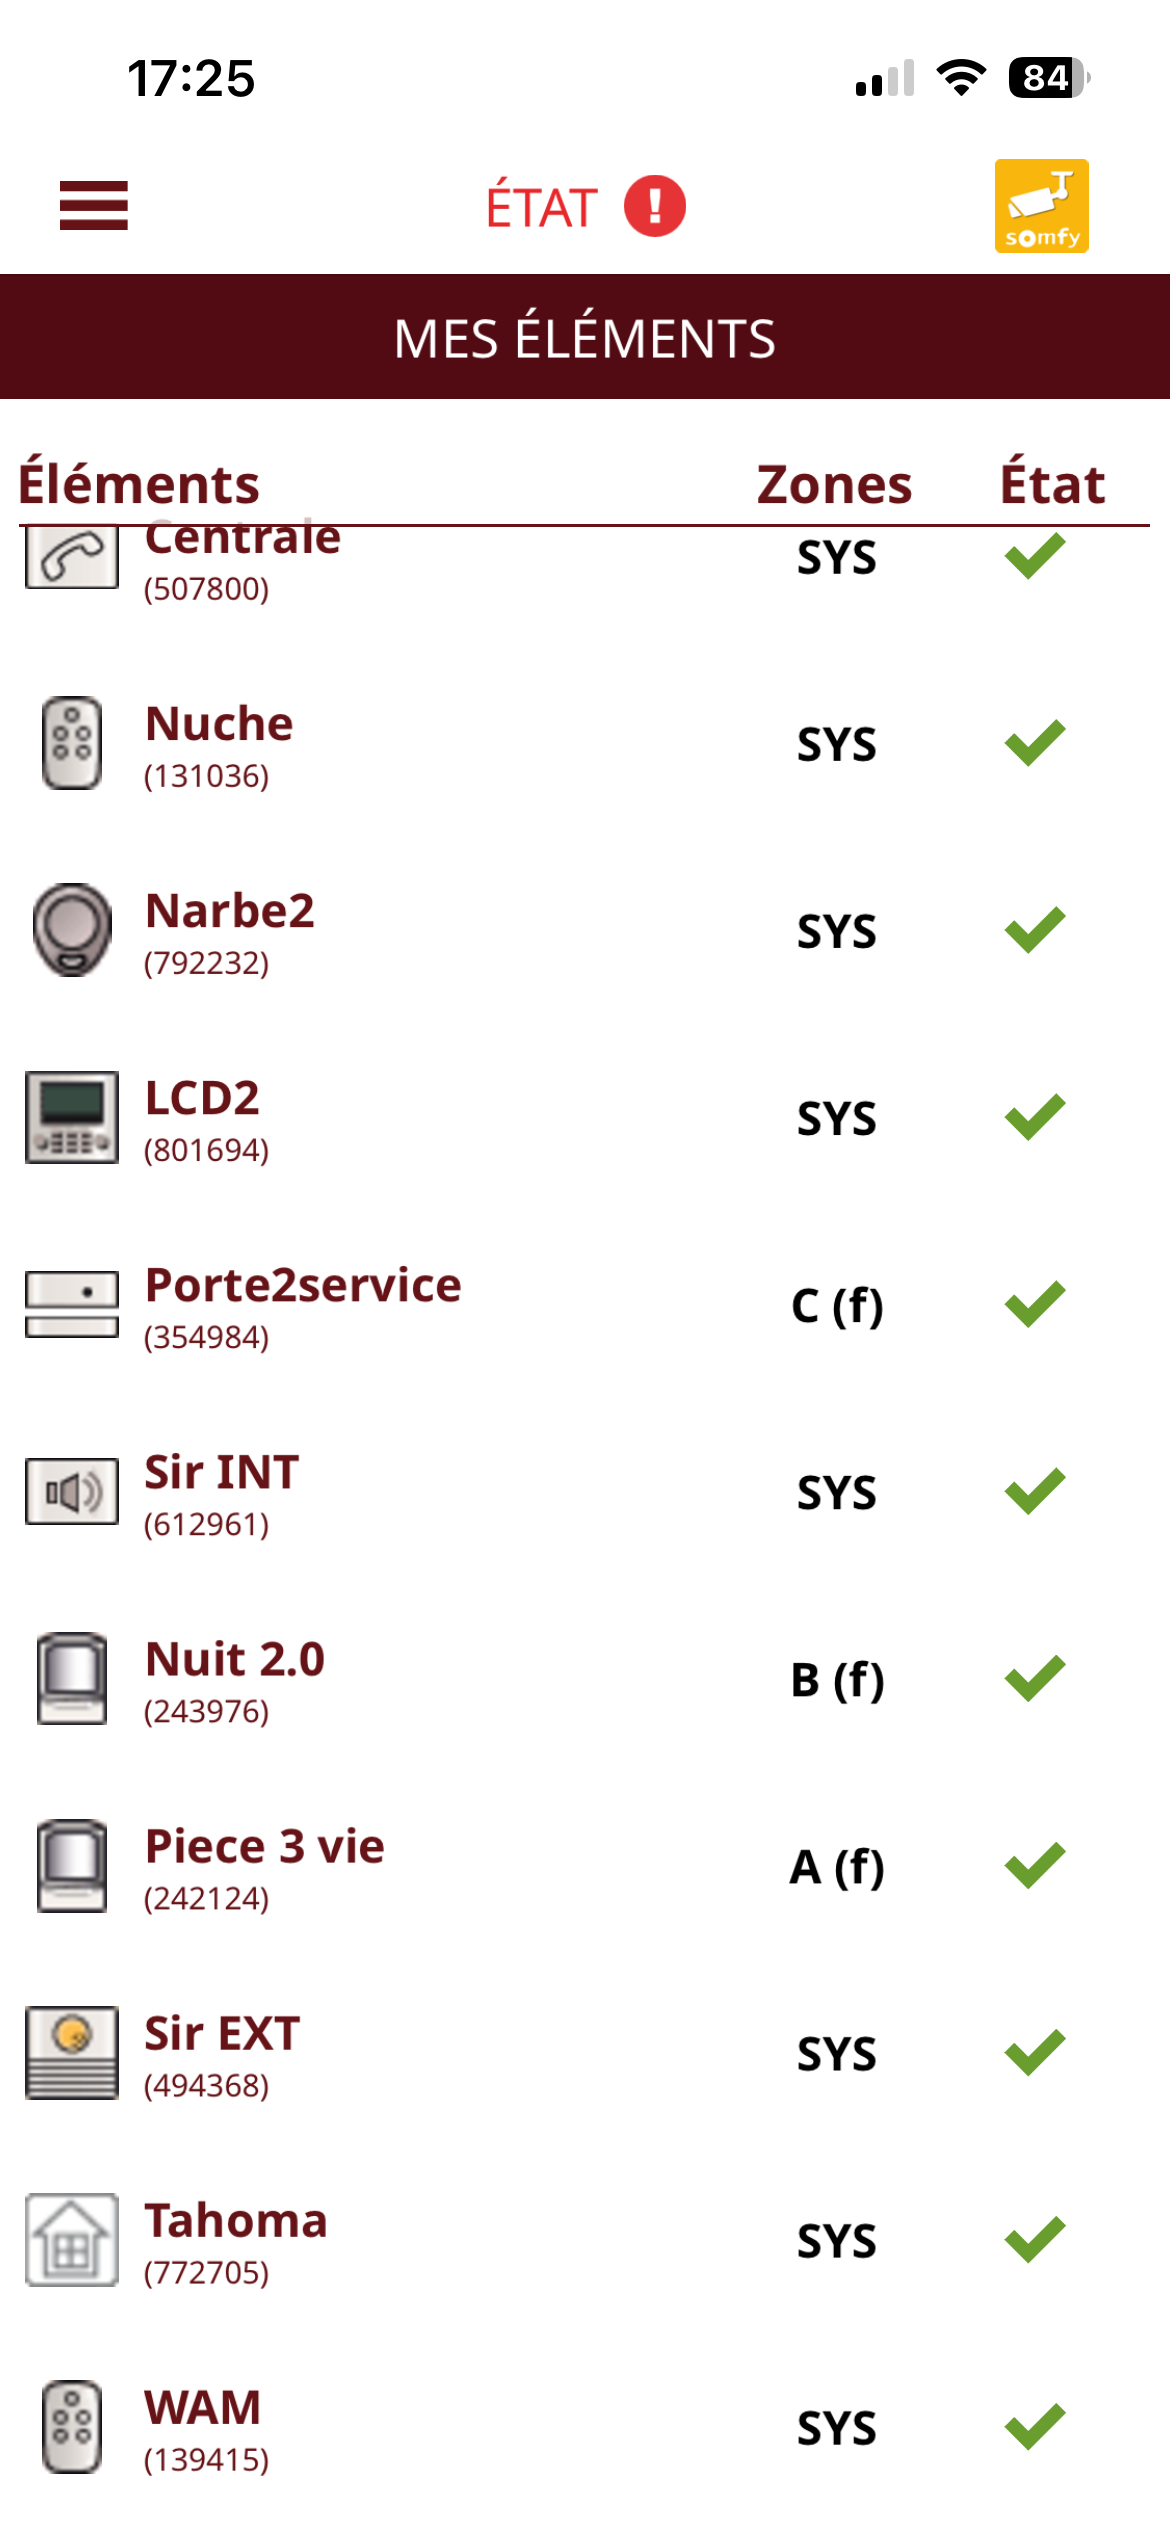Tap the Sir EXT outdoor siren icon

point(72,2052)
